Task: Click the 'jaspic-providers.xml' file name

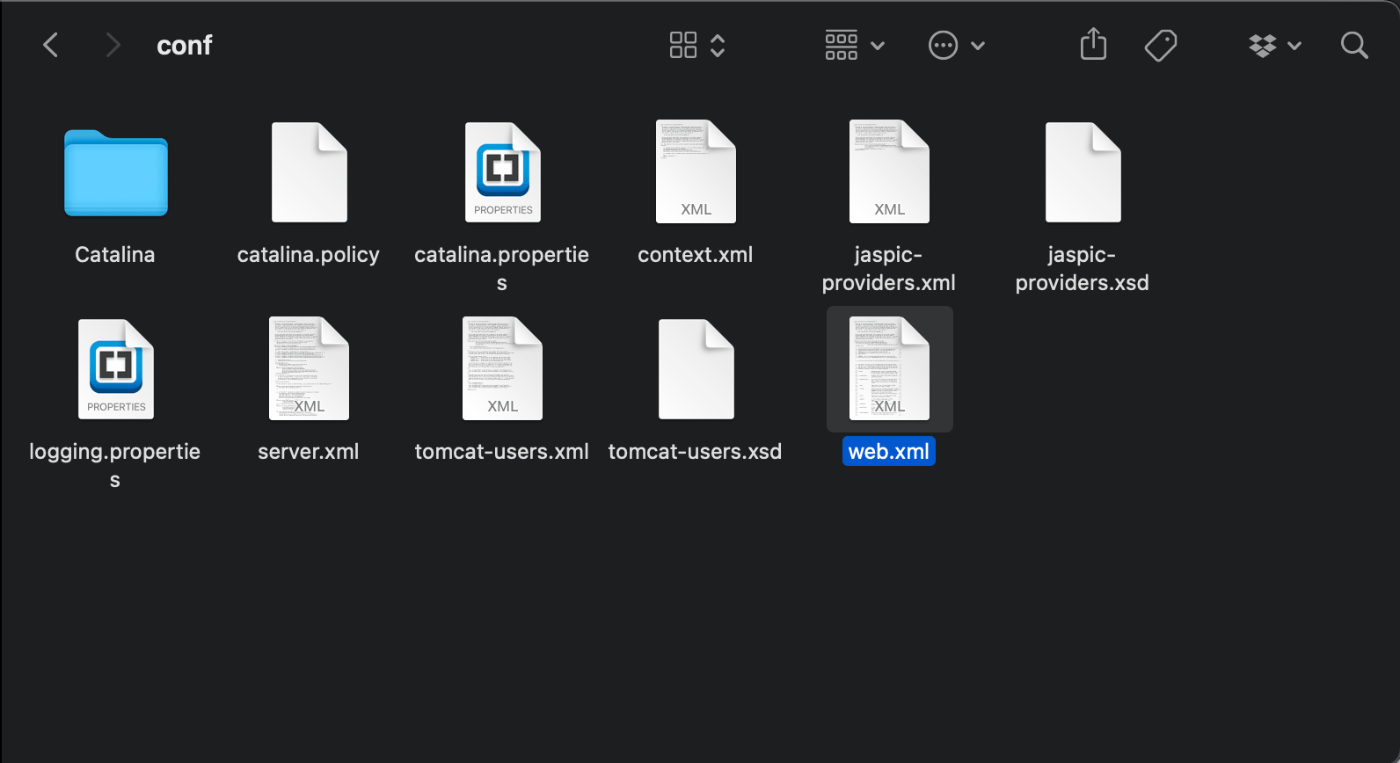Action: point(889,269)
